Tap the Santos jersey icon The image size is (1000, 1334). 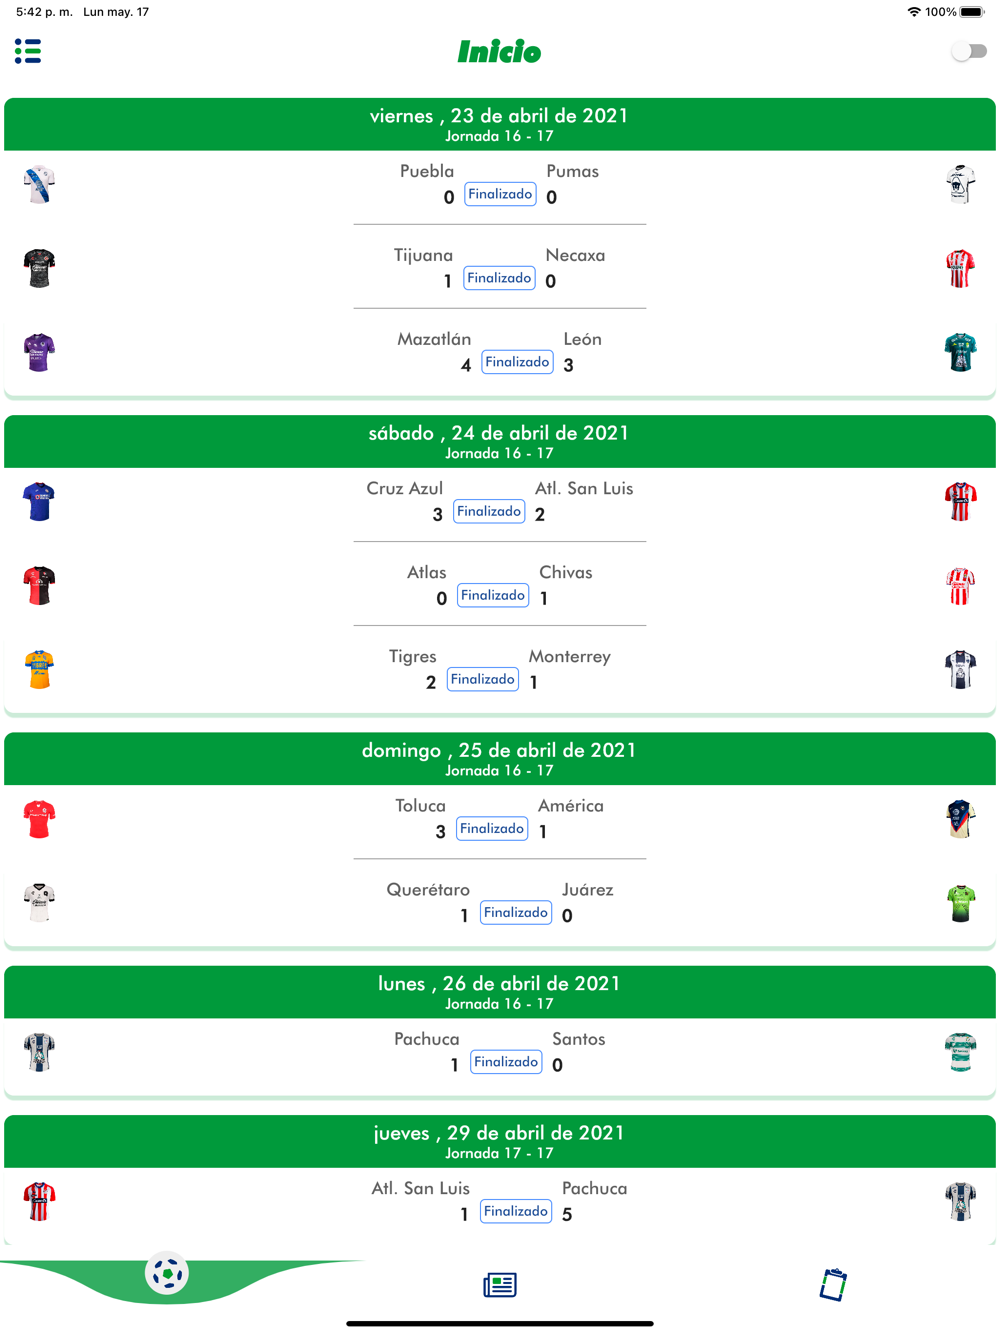(x=960, y=1052)
